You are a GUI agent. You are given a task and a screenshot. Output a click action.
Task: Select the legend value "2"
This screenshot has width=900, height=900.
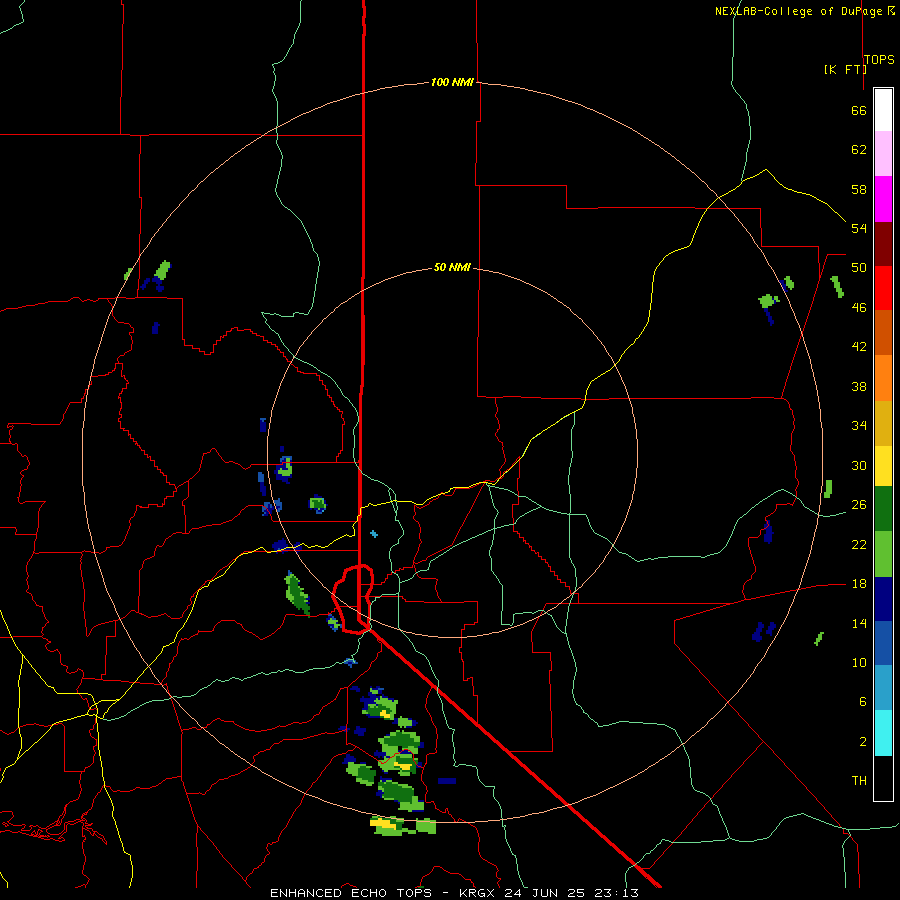coord(862,742)
